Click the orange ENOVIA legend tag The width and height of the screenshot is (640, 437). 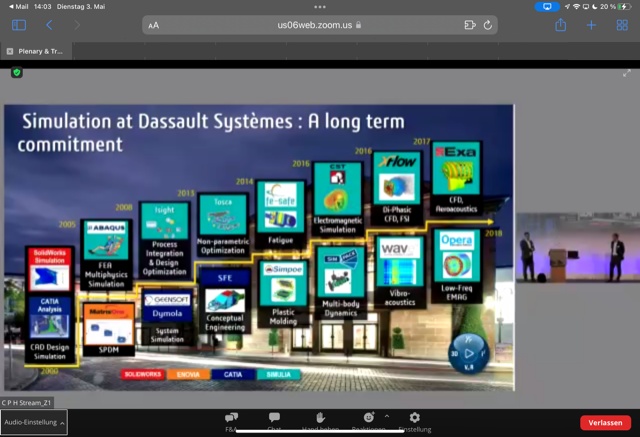tap(188, 375)
